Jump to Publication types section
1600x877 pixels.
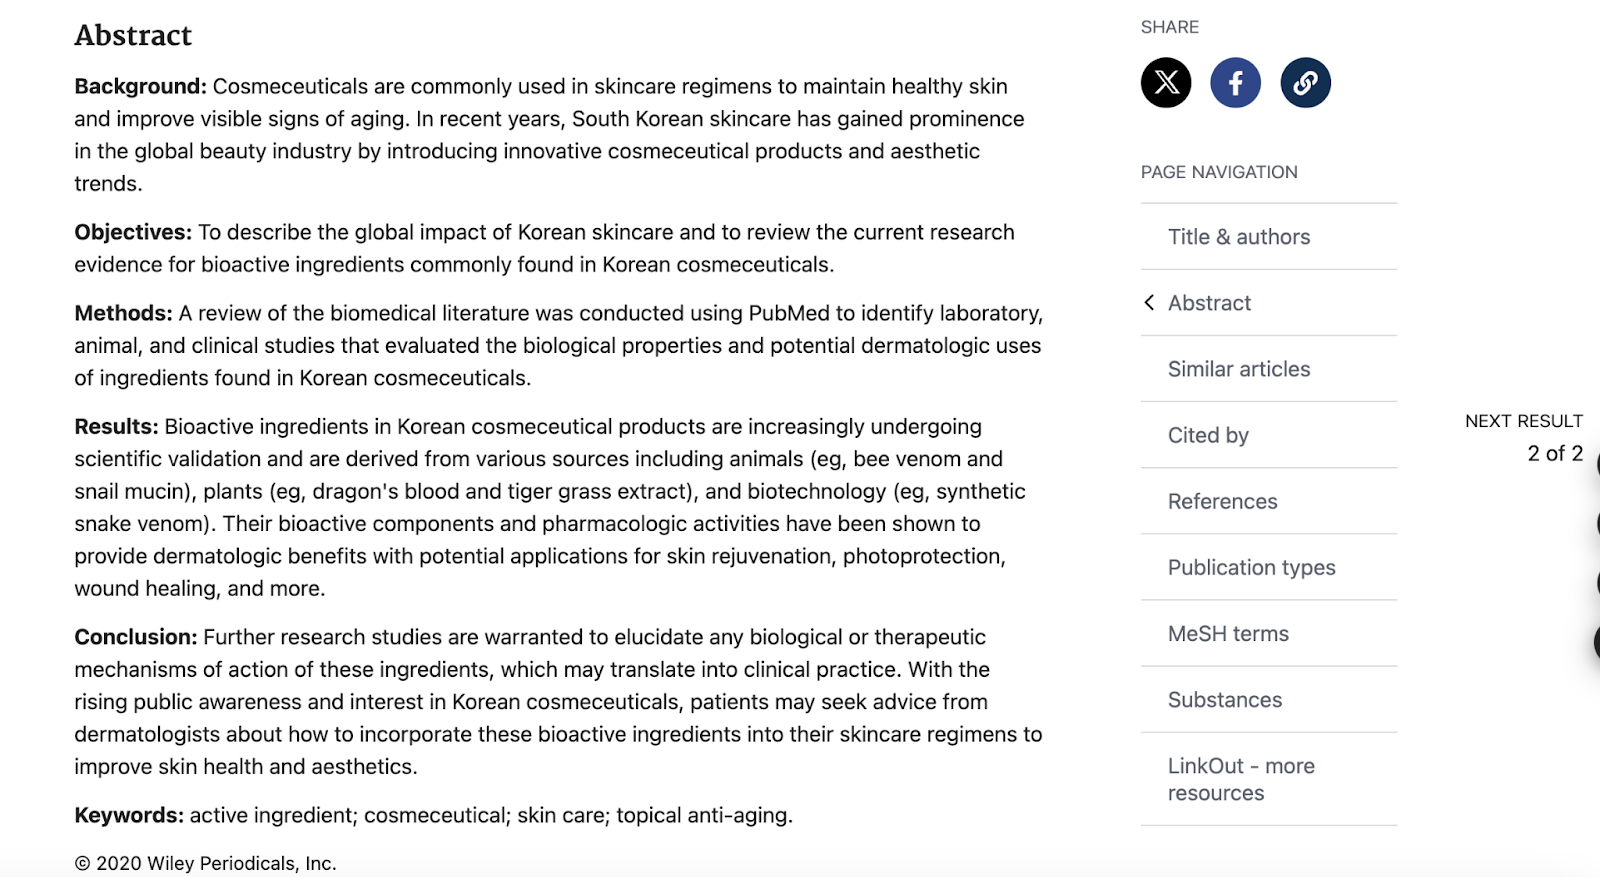pos(1251,567)
